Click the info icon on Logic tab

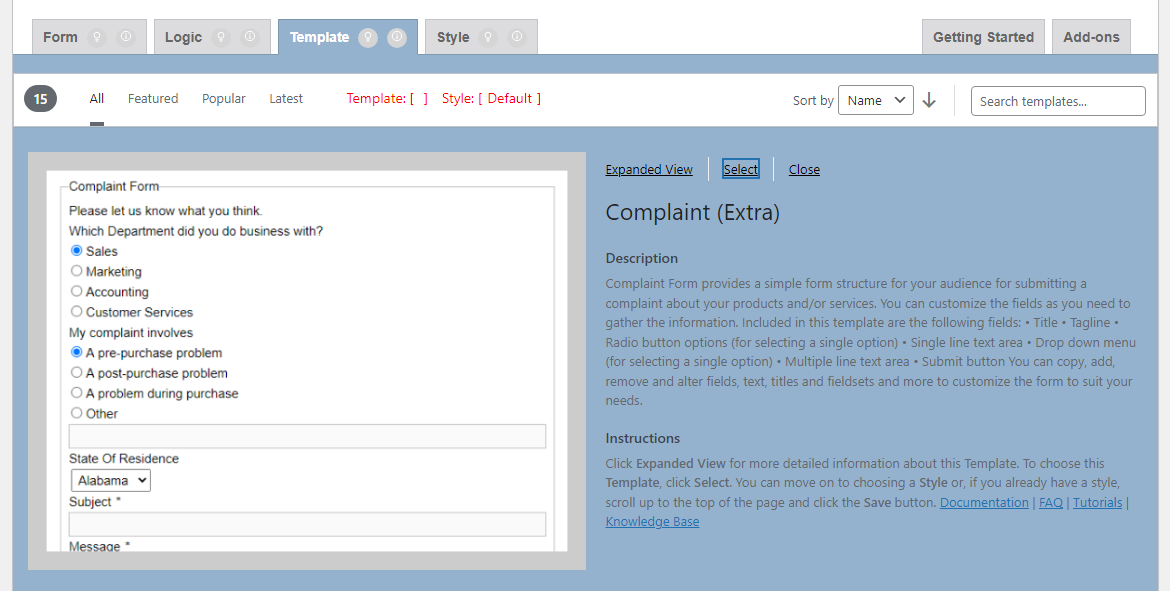250,37
